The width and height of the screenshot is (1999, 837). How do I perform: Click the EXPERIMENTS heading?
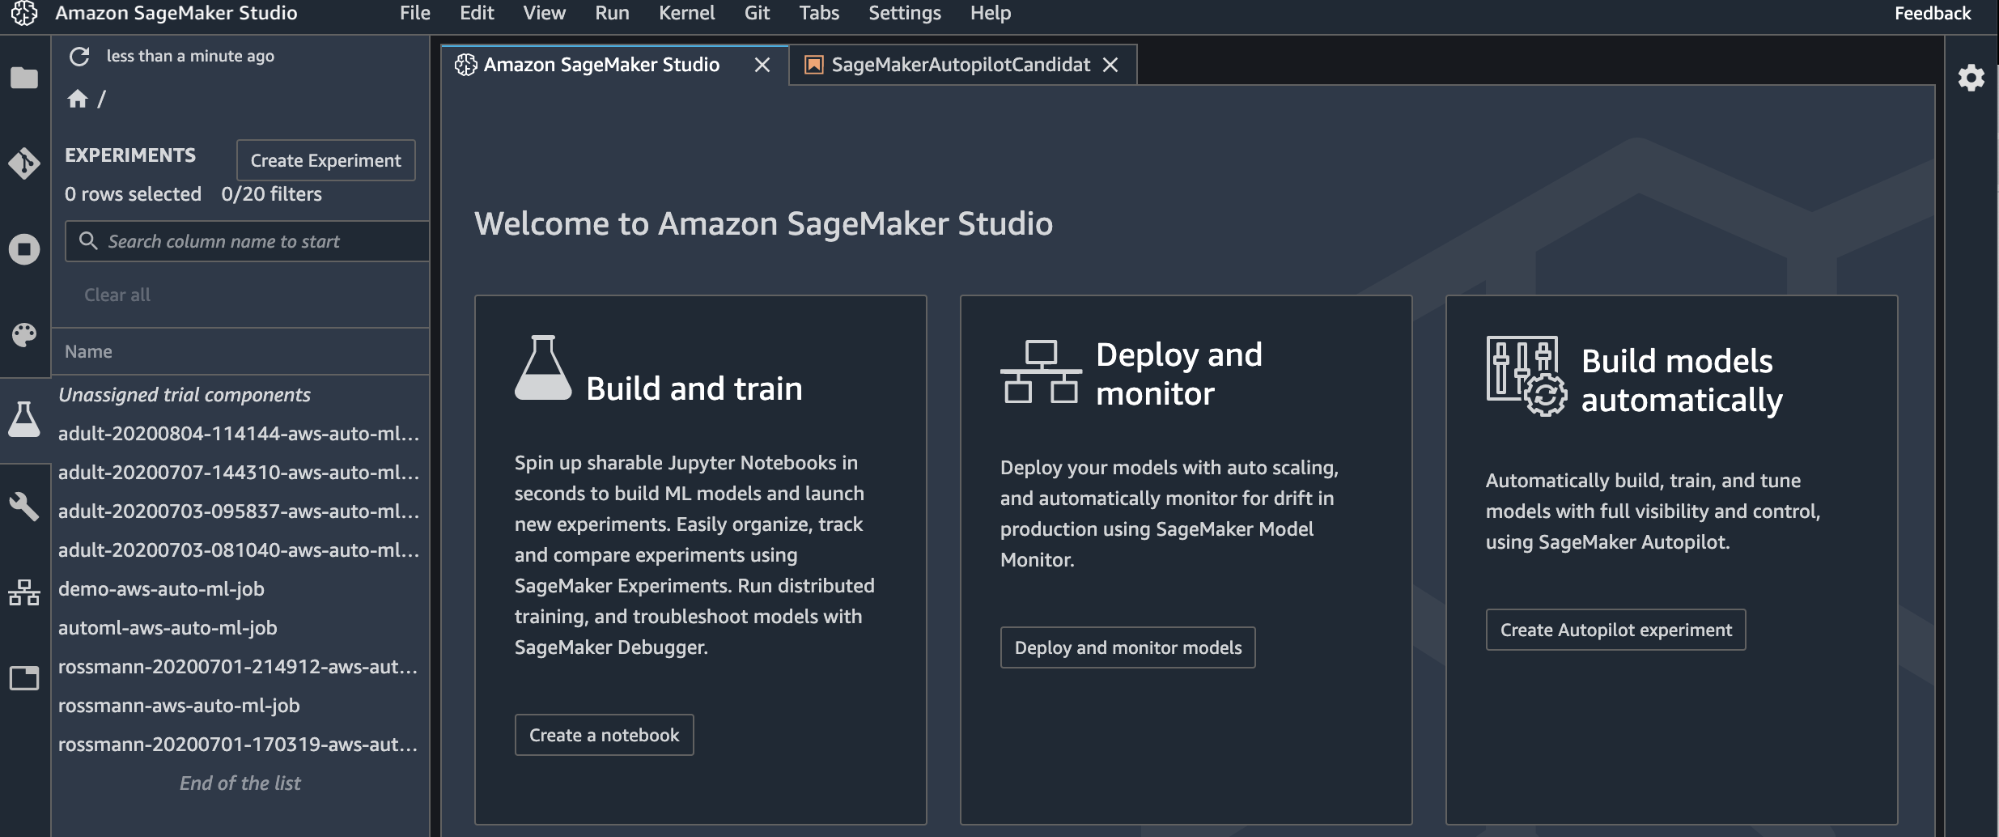(130, 155)
